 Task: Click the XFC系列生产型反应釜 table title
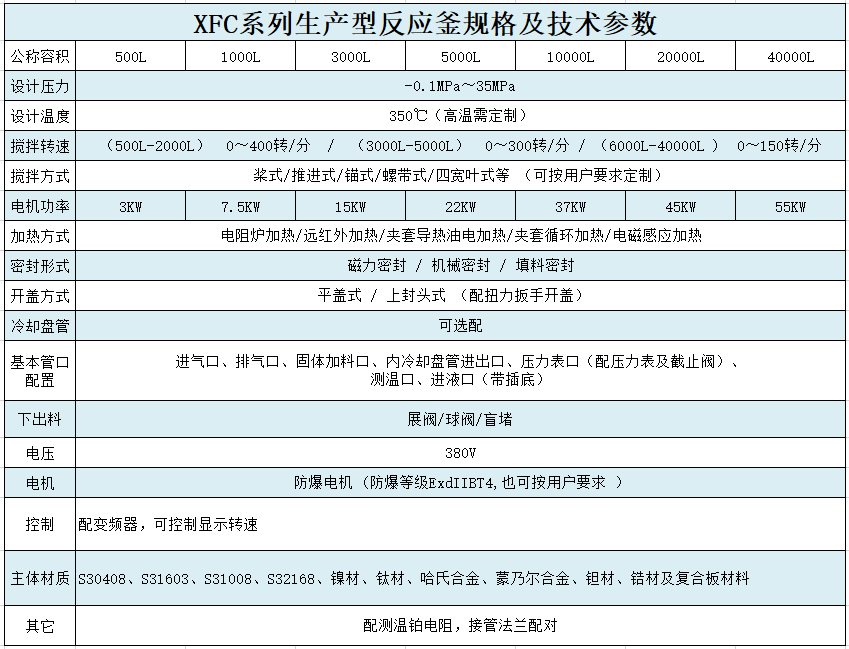click(x=425, y=22)
